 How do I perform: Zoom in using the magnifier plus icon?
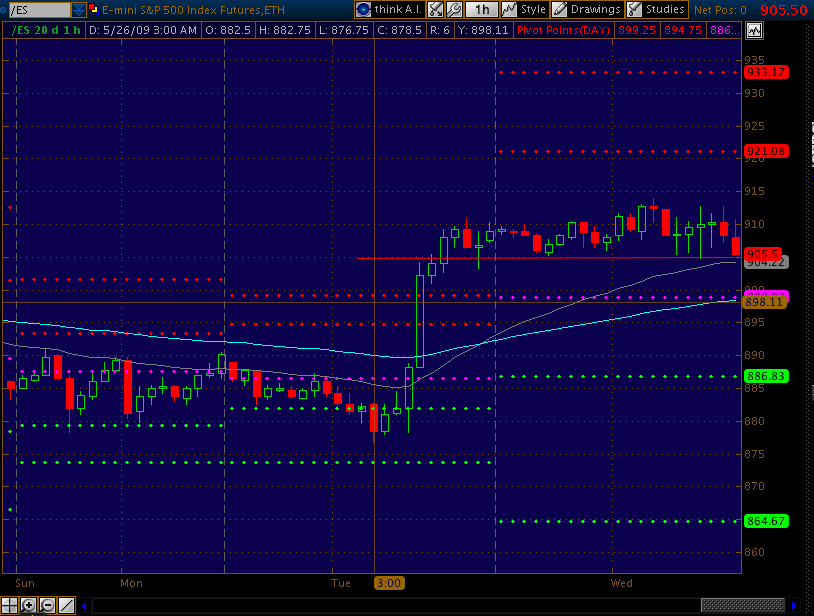[x=28, y=605]
